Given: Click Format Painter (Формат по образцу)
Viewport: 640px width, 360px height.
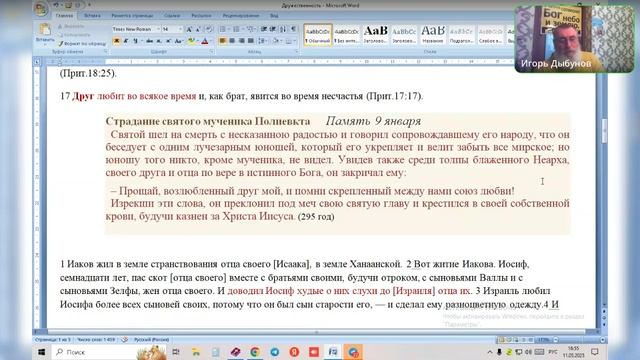Looking at the screenshot, I should pos(82,43).
